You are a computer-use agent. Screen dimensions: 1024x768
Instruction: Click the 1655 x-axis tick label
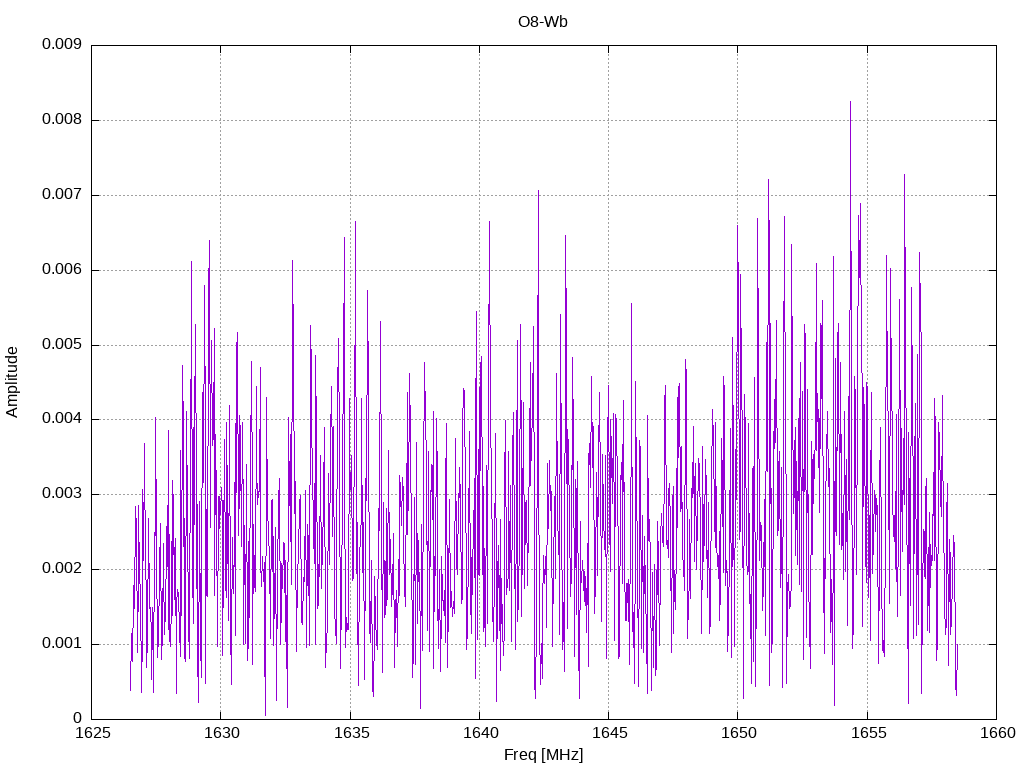867,733
